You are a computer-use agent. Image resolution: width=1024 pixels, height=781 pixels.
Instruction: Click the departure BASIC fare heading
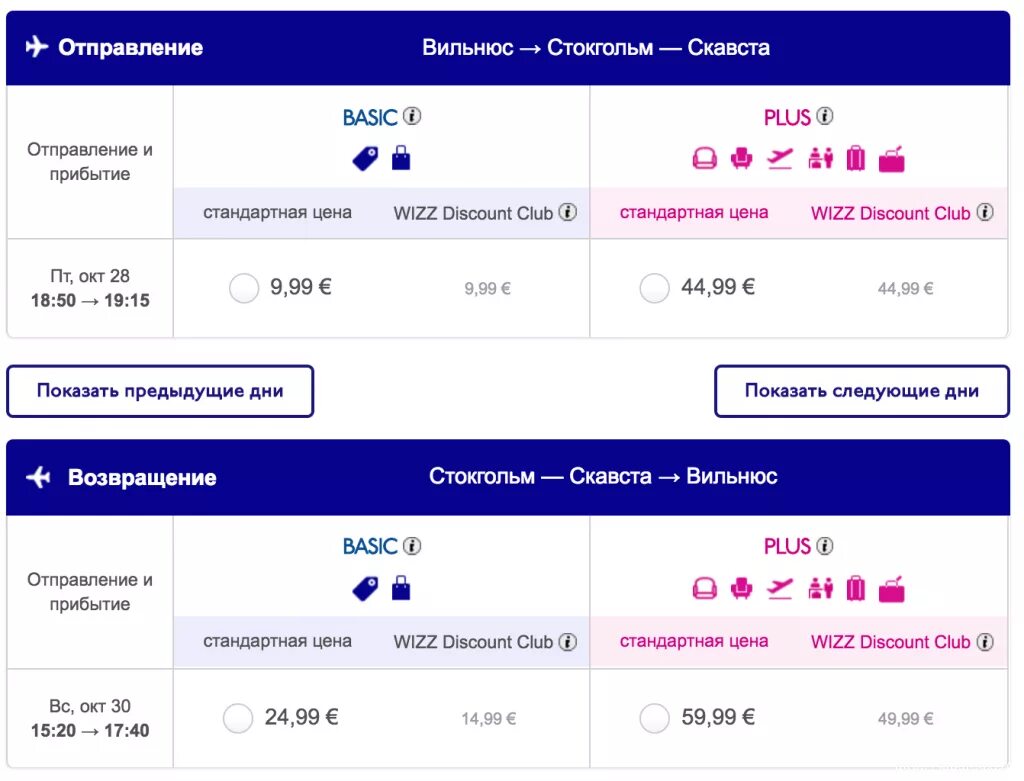[x=370, y=117]
